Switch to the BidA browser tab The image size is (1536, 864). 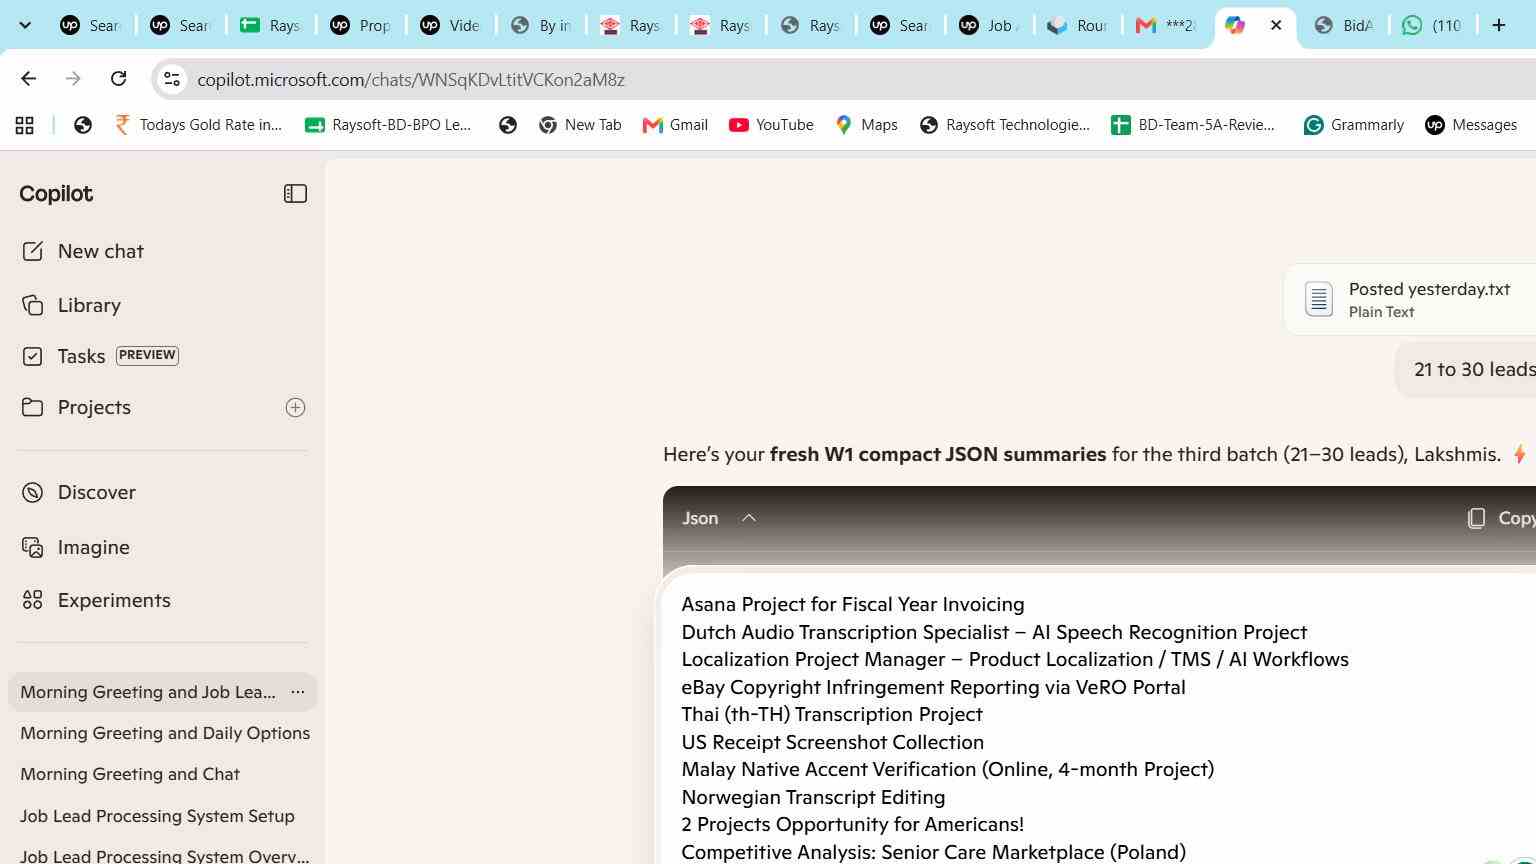pyautogui.click(x=1343, y=25)
